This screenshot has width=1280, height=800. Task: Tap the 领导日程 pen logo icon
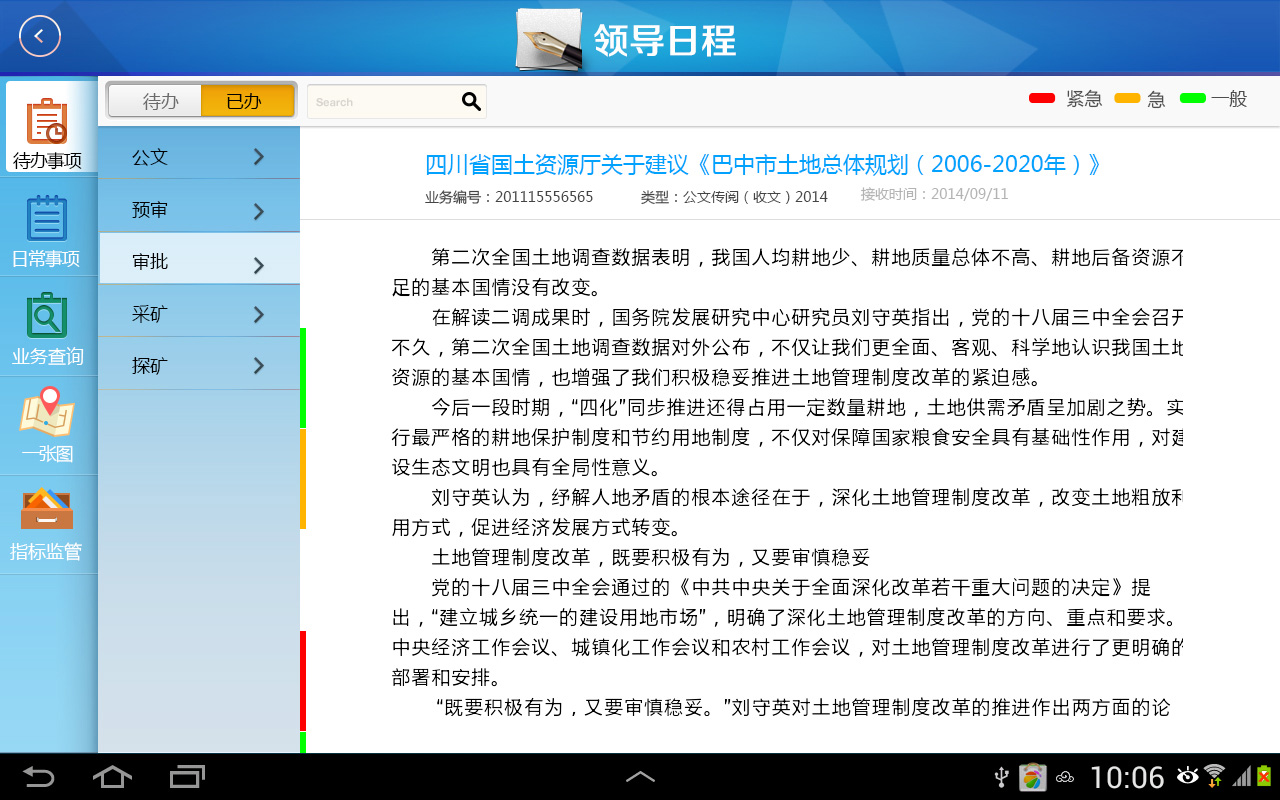pos(549,40)
